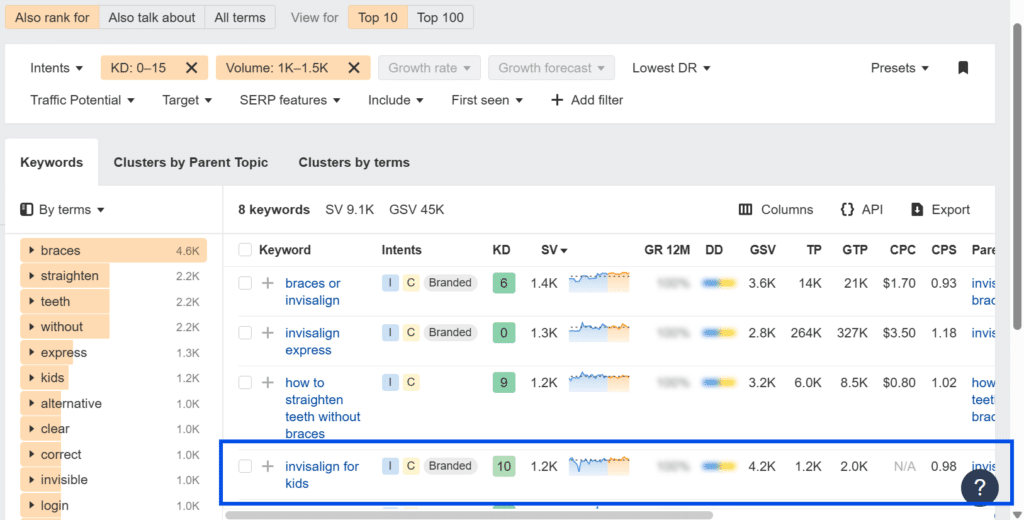
Task: Open Clusters by terms tab
Action: click(354, 162)
